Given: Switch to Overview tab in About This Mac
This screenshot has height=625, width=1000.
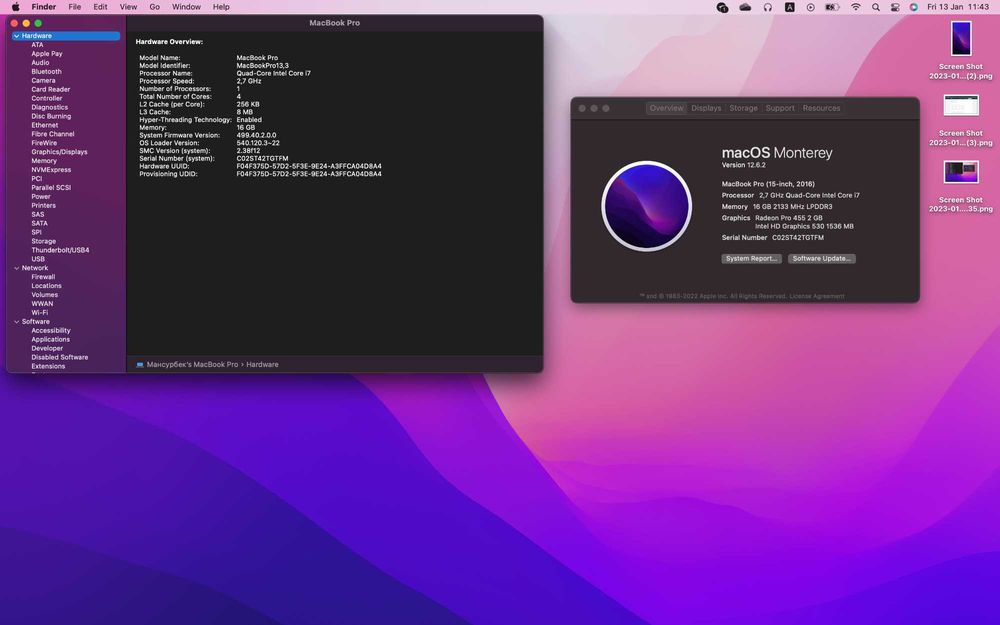Looking at the screenshot, I should 666,108.
